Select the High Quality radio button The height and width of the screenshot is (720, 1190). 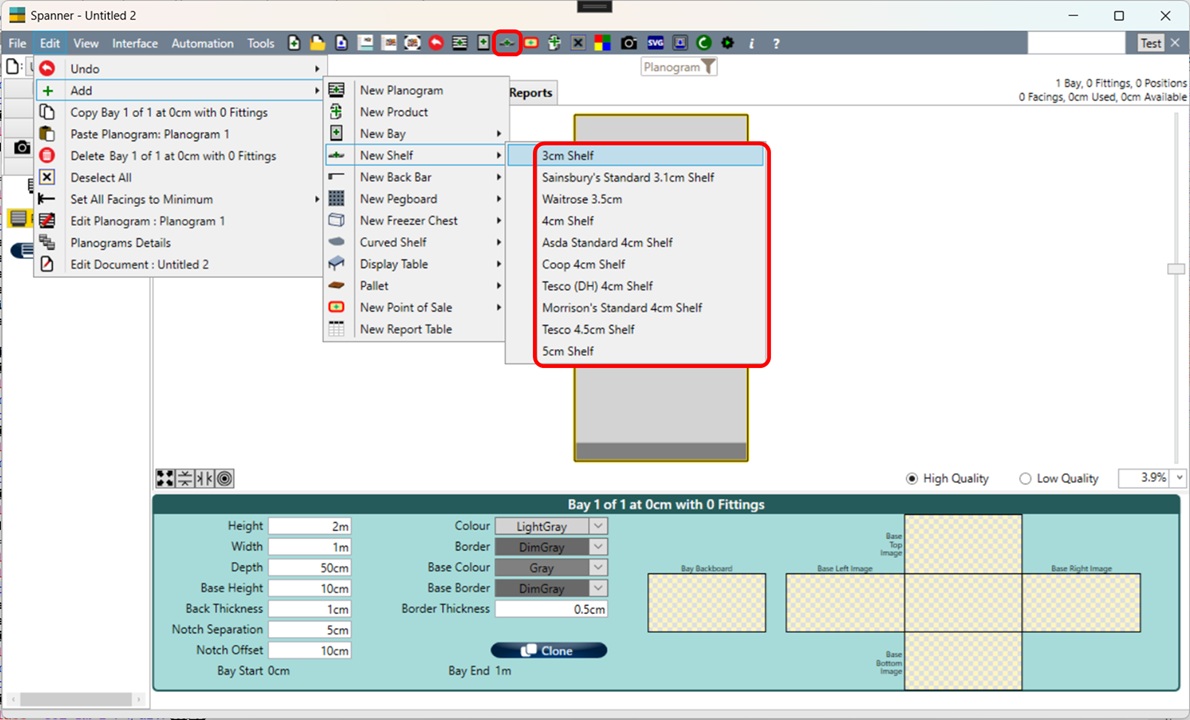click(x=911, y=479)
